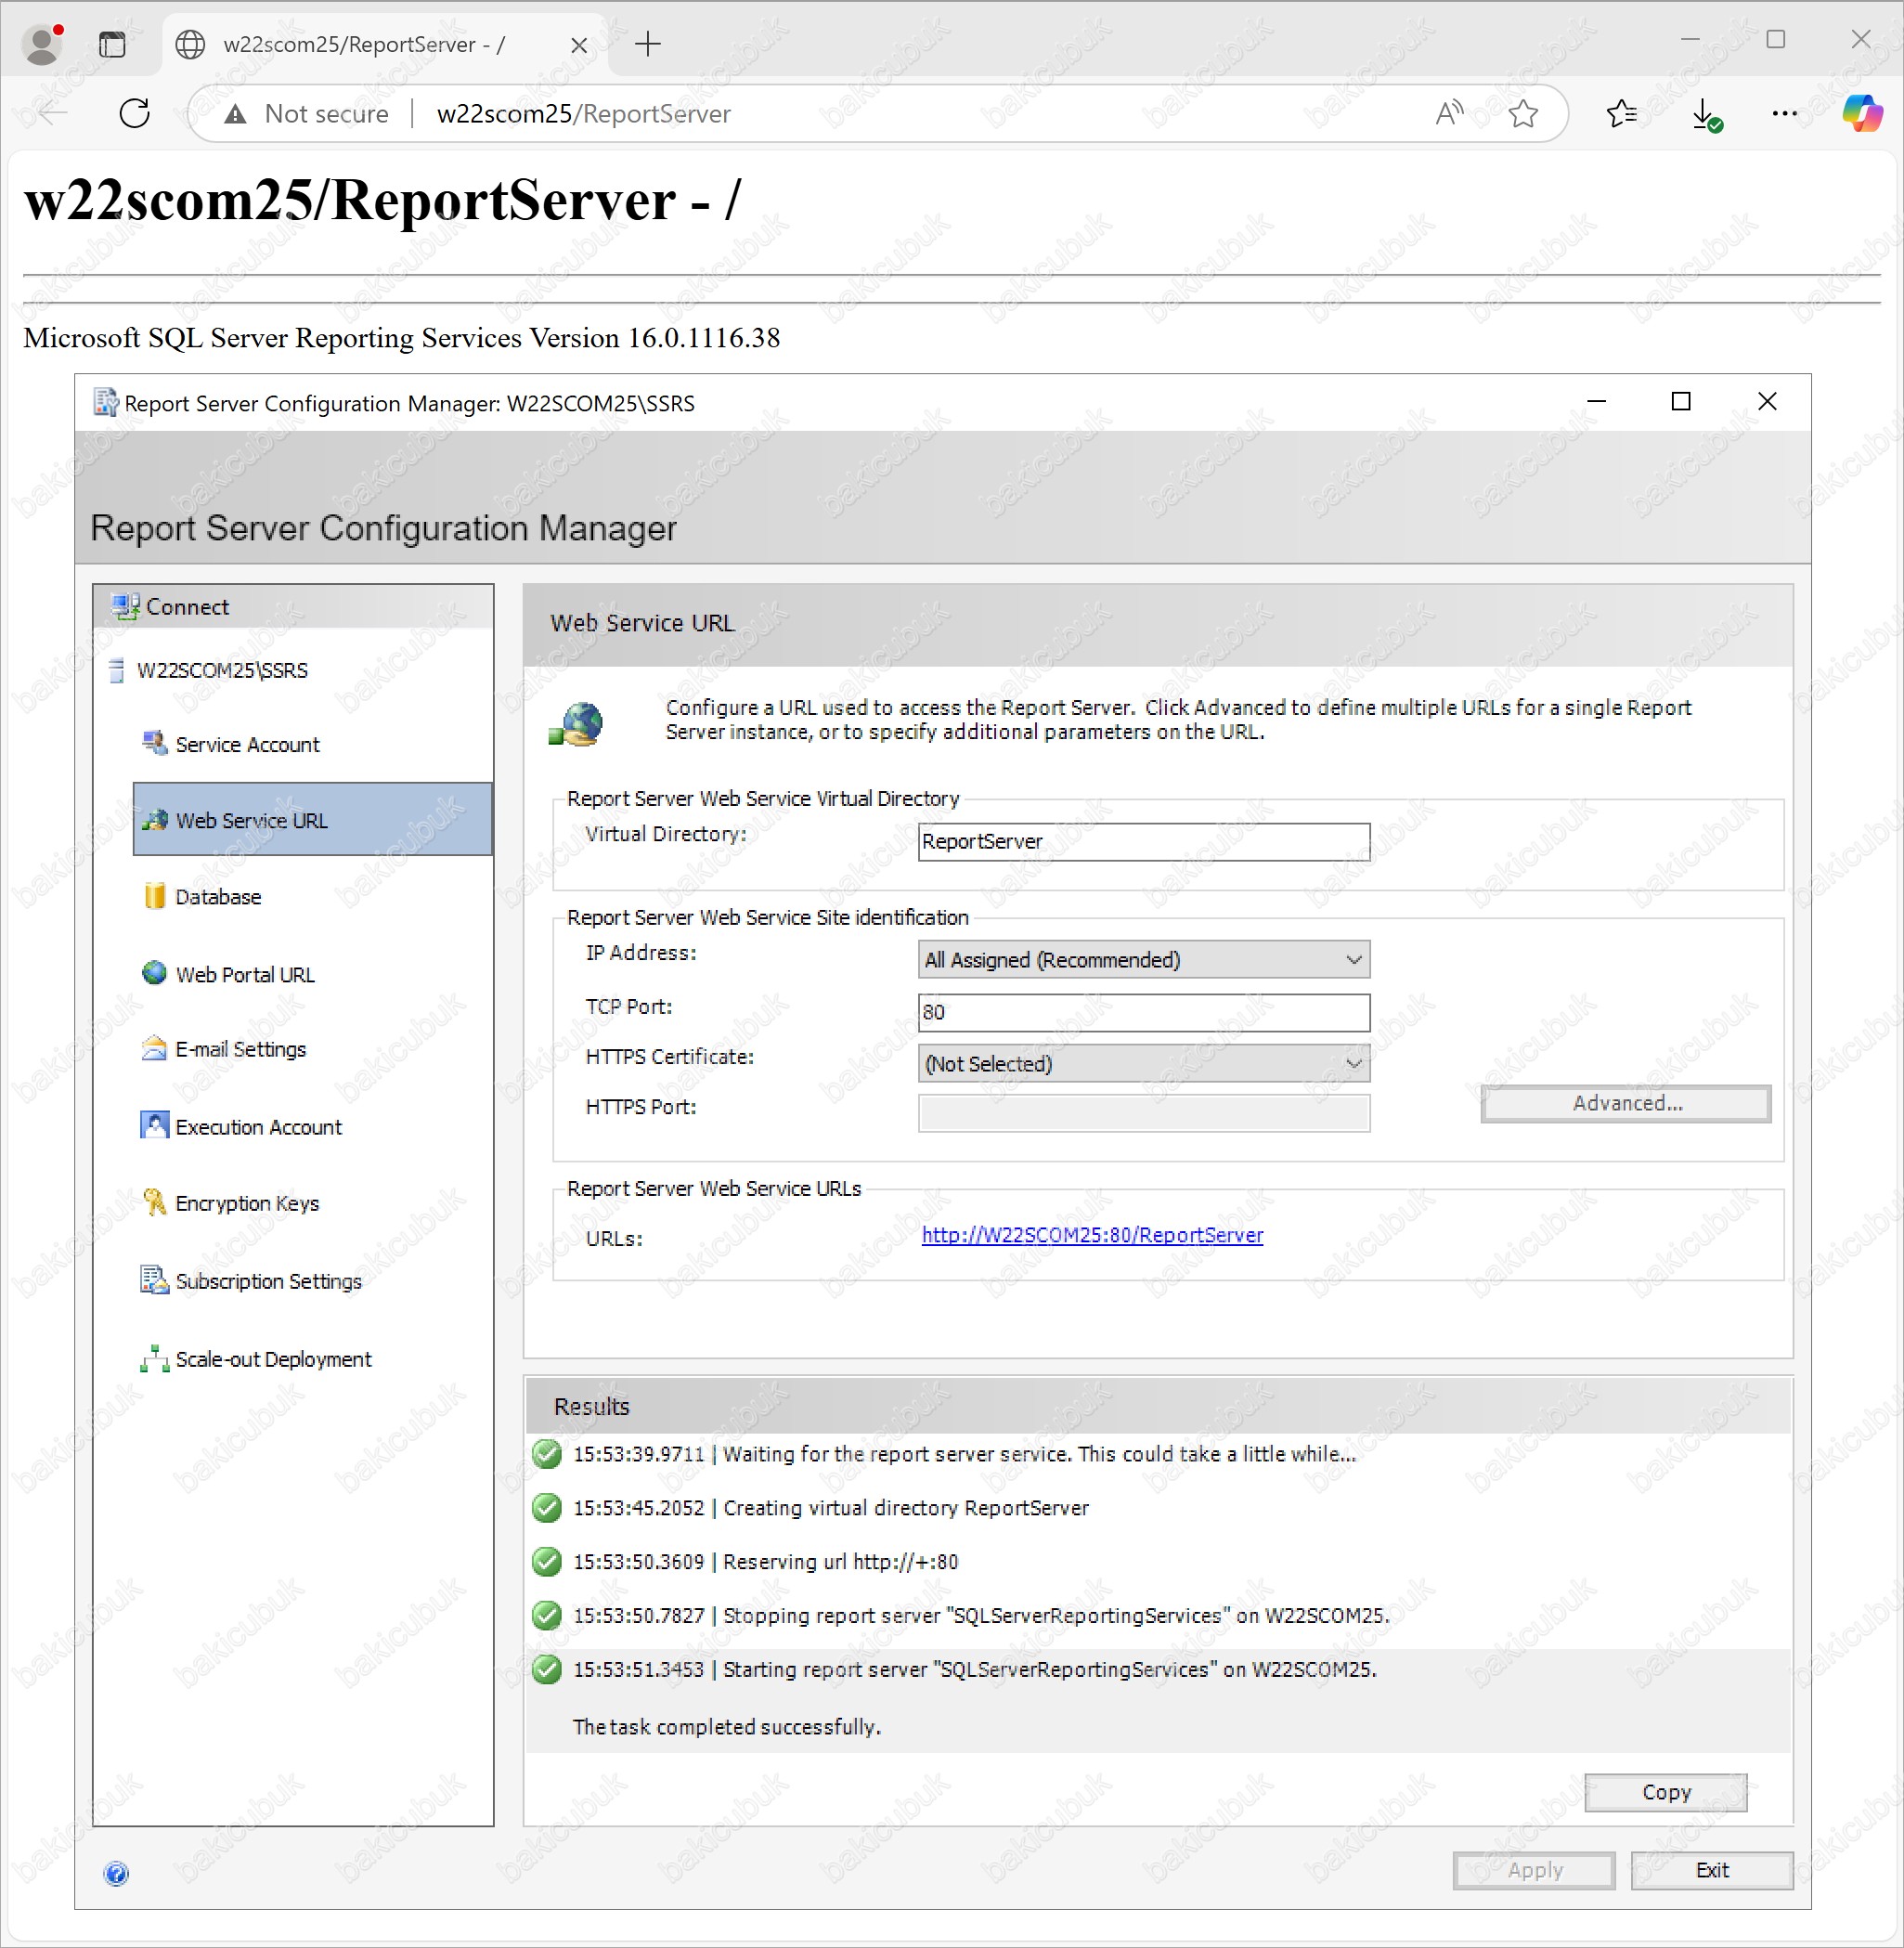The image size is (1904, 1948).
Task: Select the 'Starting report server' result row
Action: [x=1158, y=1669]
